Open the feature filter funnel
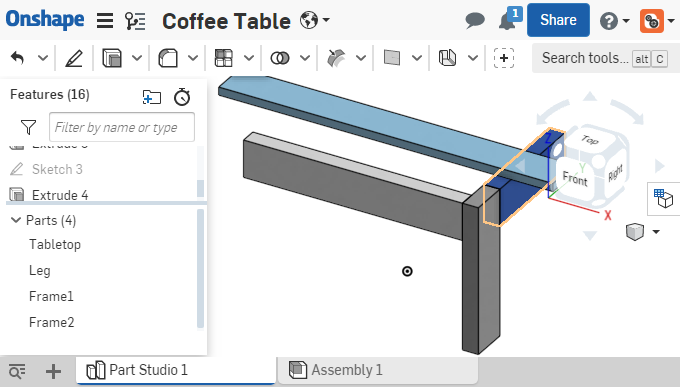 [28, 127]
